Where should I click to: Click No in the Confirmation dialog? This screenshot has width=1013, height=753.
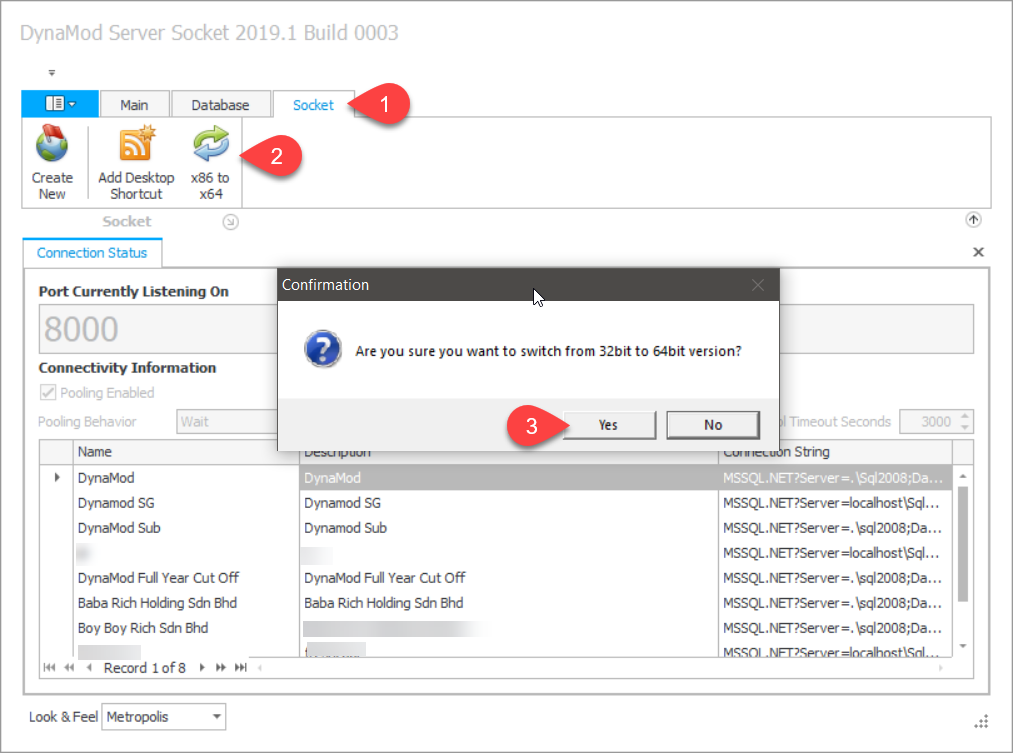click(713, 424)
